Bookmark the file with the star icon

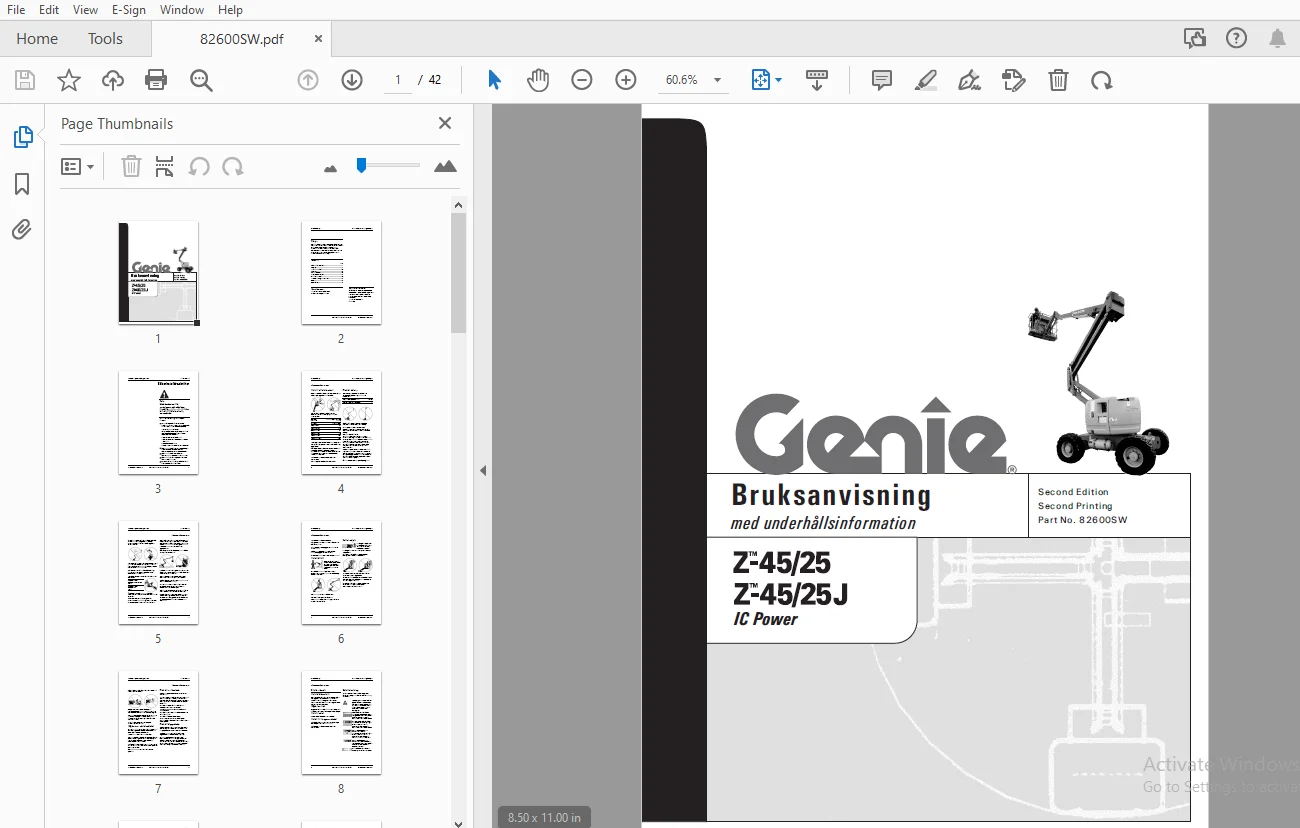point(69,80)
